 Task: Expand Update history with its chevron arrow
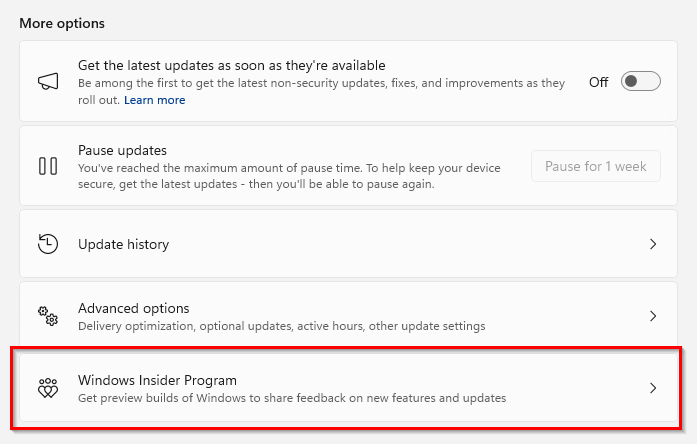tap(653, 244)
